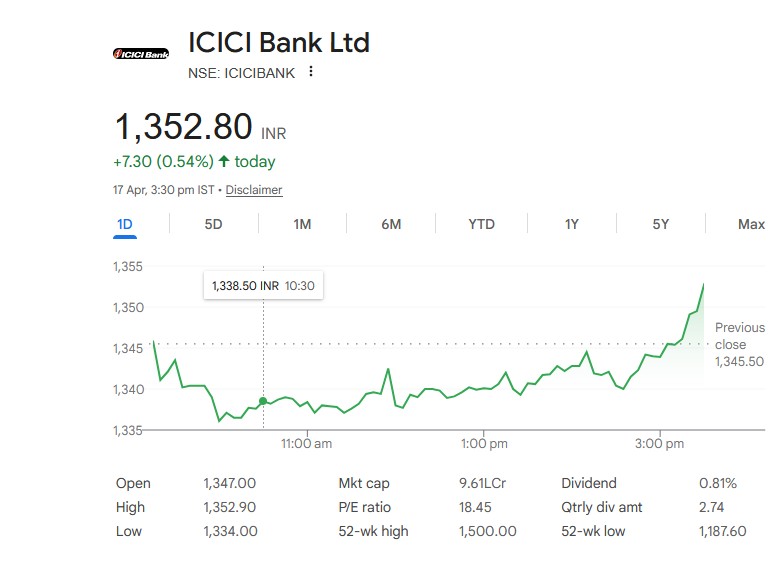Image resolution: width=780 pixels, height=580 pixels.
Task: Click the 1,338.50 INR chart tooltip
Action: point(263,285)
